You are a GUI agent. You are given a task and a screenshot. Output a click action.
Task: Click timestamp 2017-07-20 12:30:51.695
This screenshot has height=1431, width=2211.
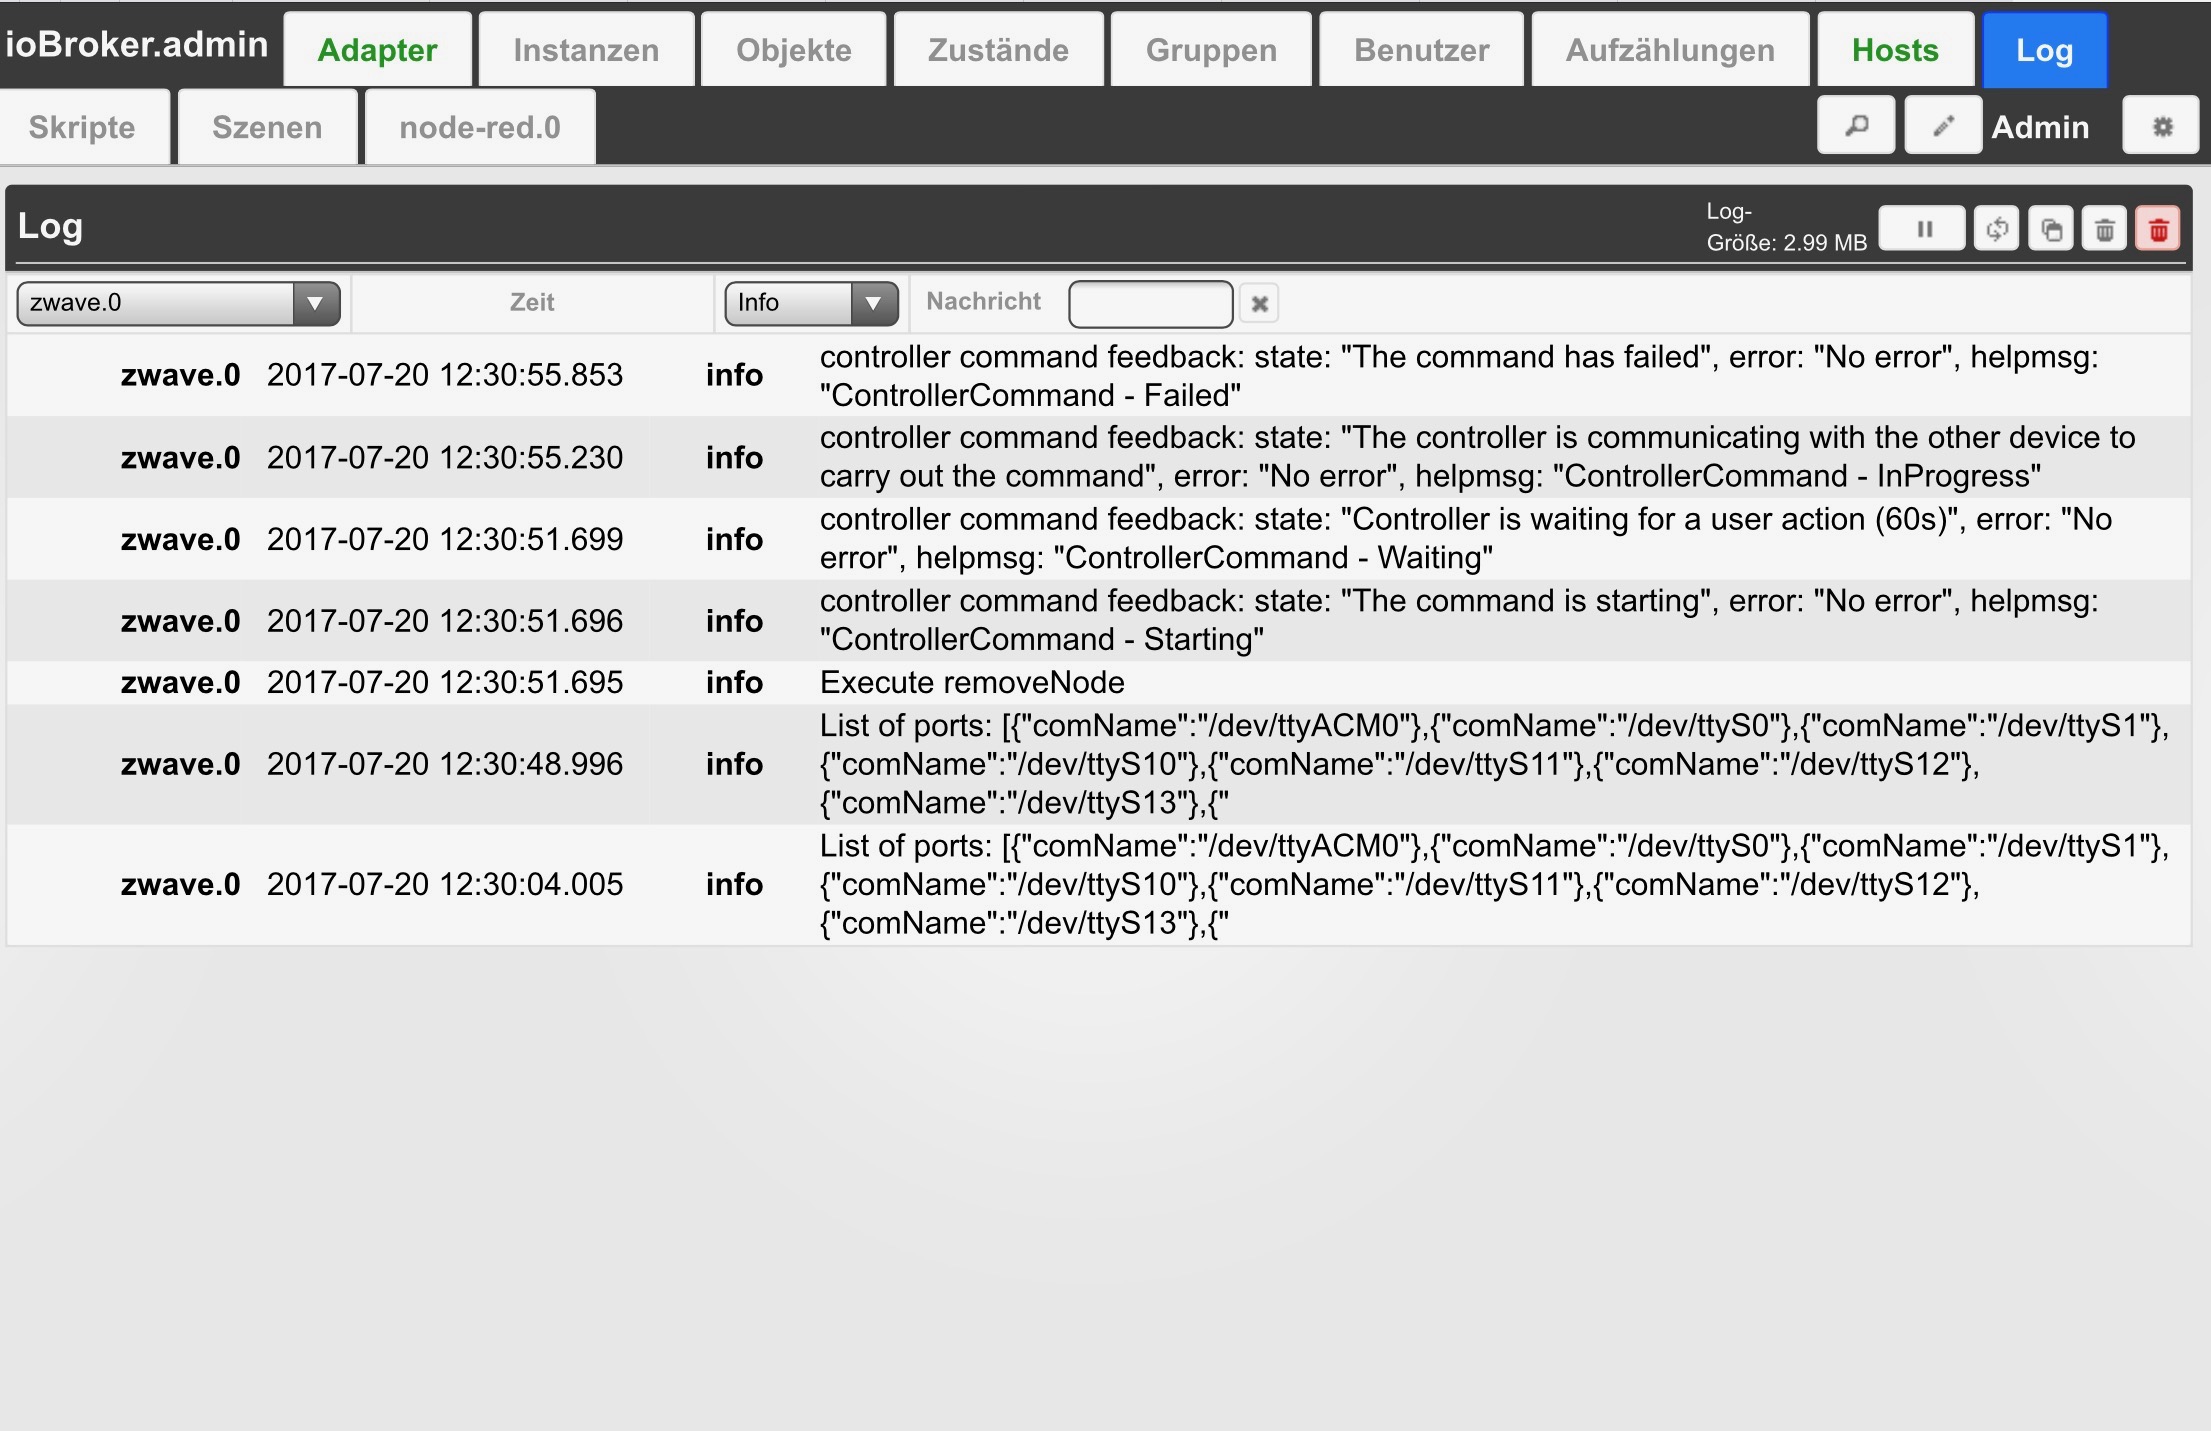click(445, 682)
